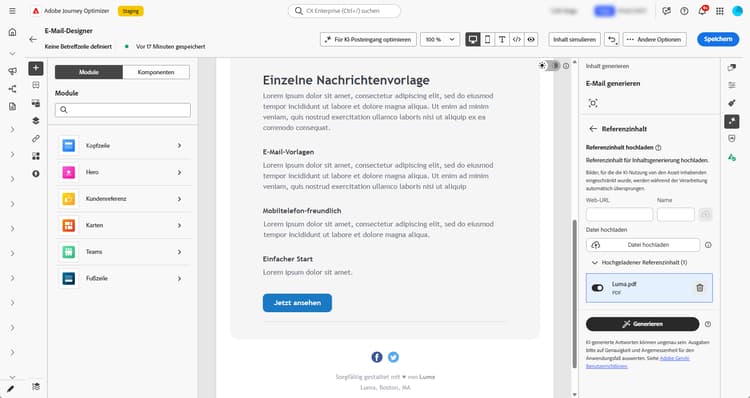Select the AI assistant sparkle icon in right rail
This screenshot has width=750, height=398.
tap(732, 121)
